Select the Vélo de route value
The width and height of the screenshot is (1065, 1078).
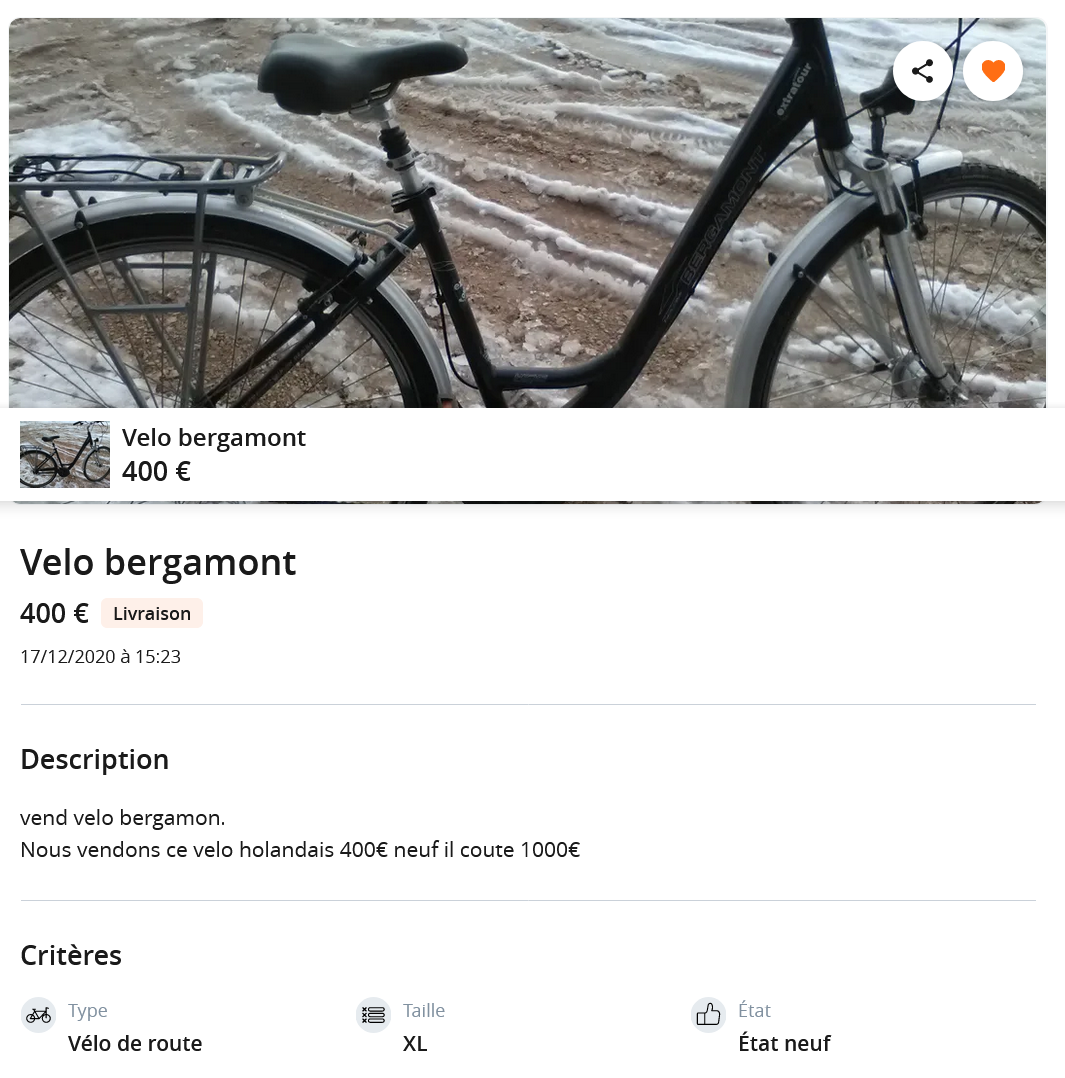(x=135, y=1043)
